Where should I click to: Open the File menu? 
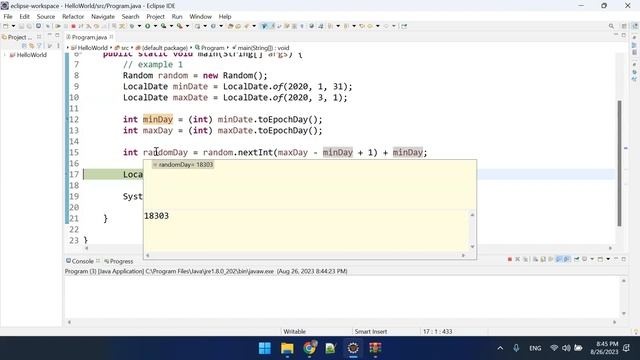pos(8,17)
